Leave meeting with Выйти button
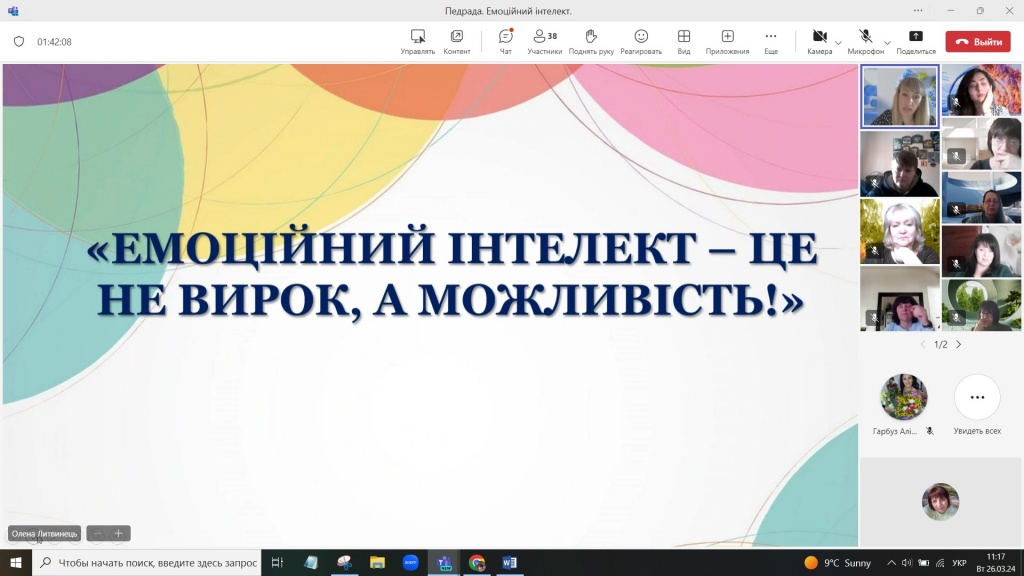The image size is (1024, 576). point(978,42)
